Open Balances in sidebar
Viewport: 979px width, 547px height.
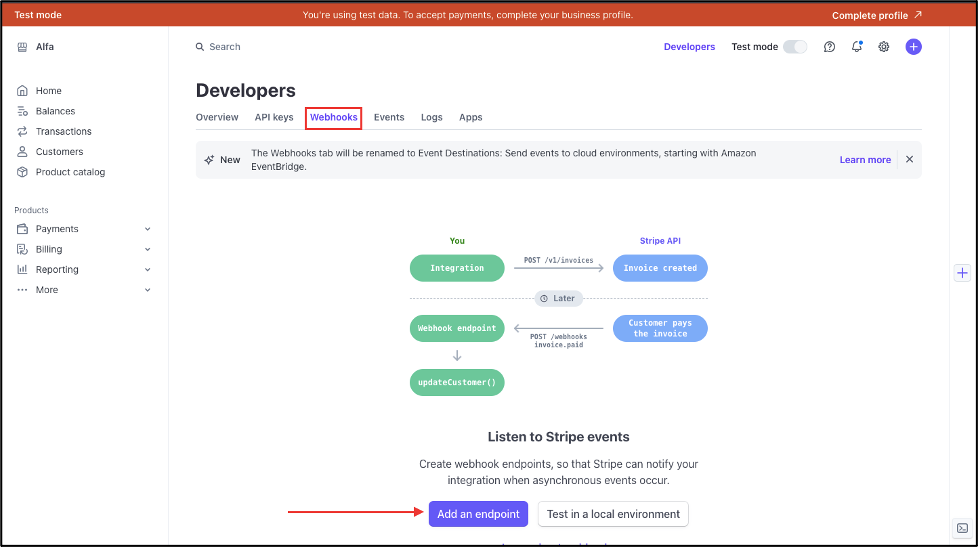pyautogui.click(x=56, y=111)
